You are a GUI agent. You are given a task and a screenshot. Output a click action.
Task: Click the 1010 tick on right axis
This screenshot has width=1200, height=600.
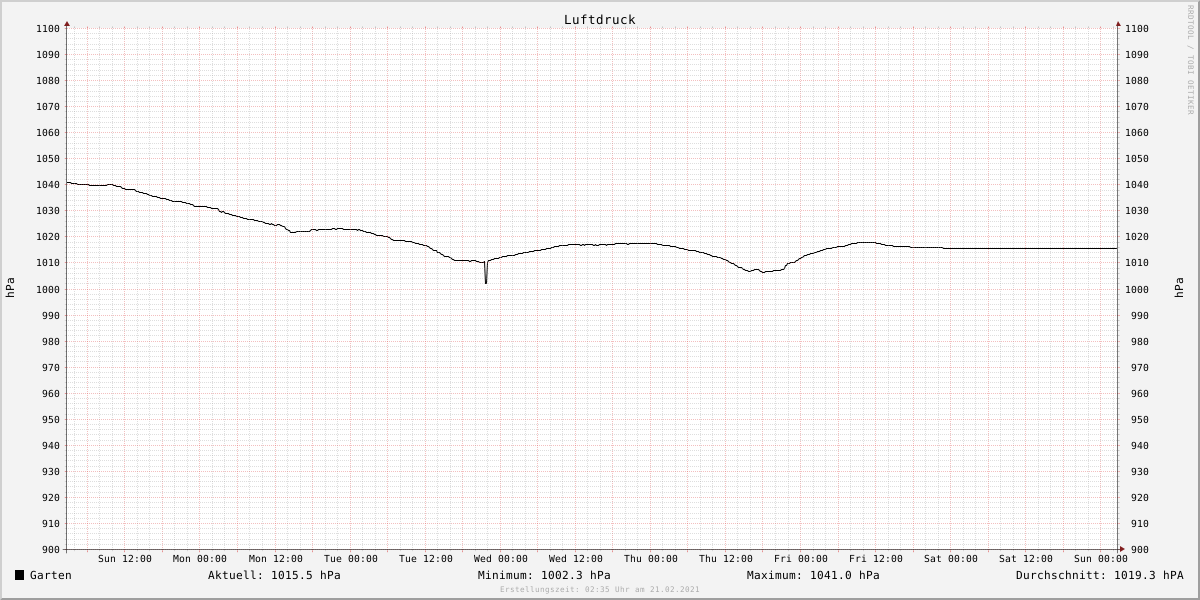click(1137, 263)
